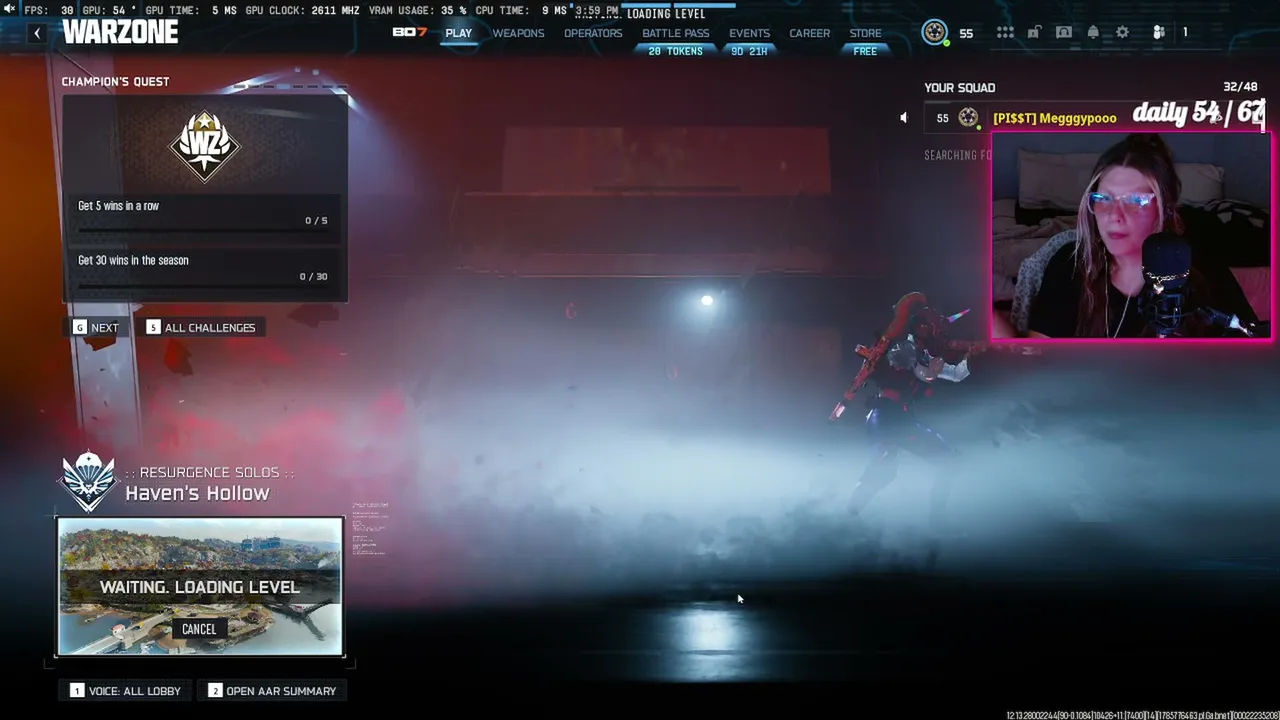Click the streamer webcam overlay

point(1132,236)
